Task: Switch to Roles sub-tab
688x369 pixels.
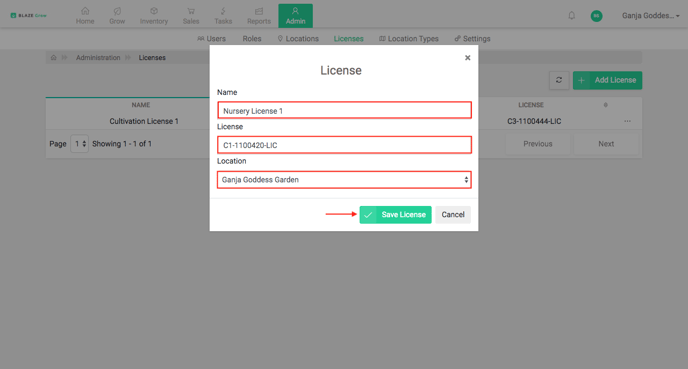Action: (252, 39)
